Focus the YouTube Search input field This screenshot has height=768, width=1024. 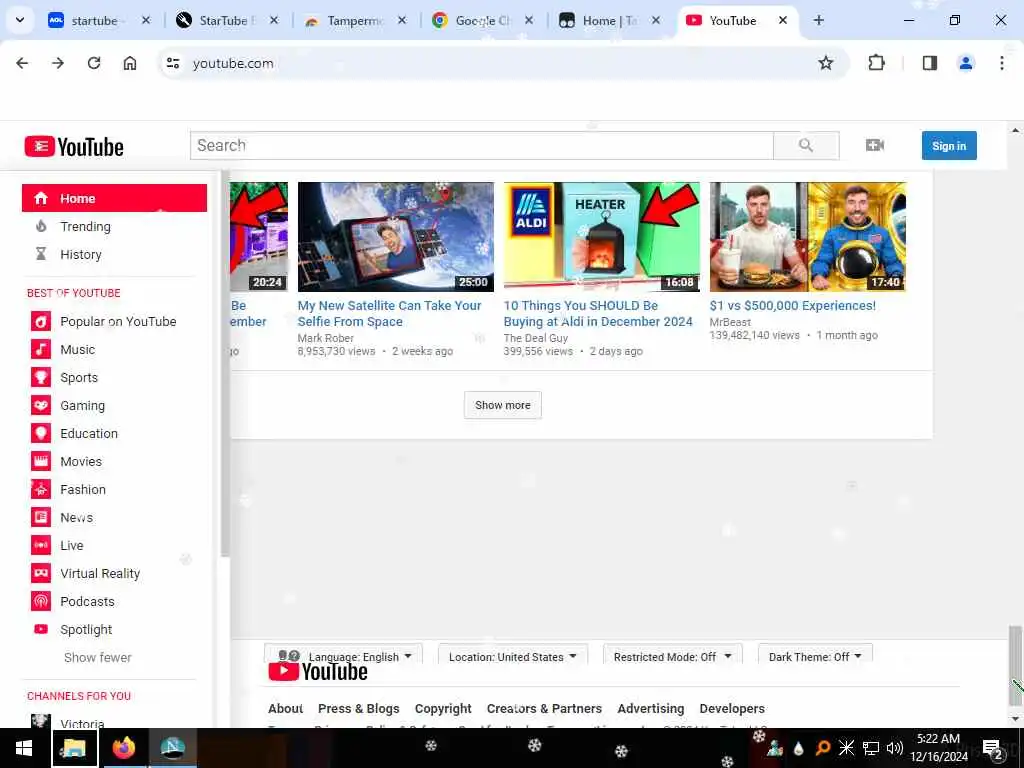[x=482, y=145]
